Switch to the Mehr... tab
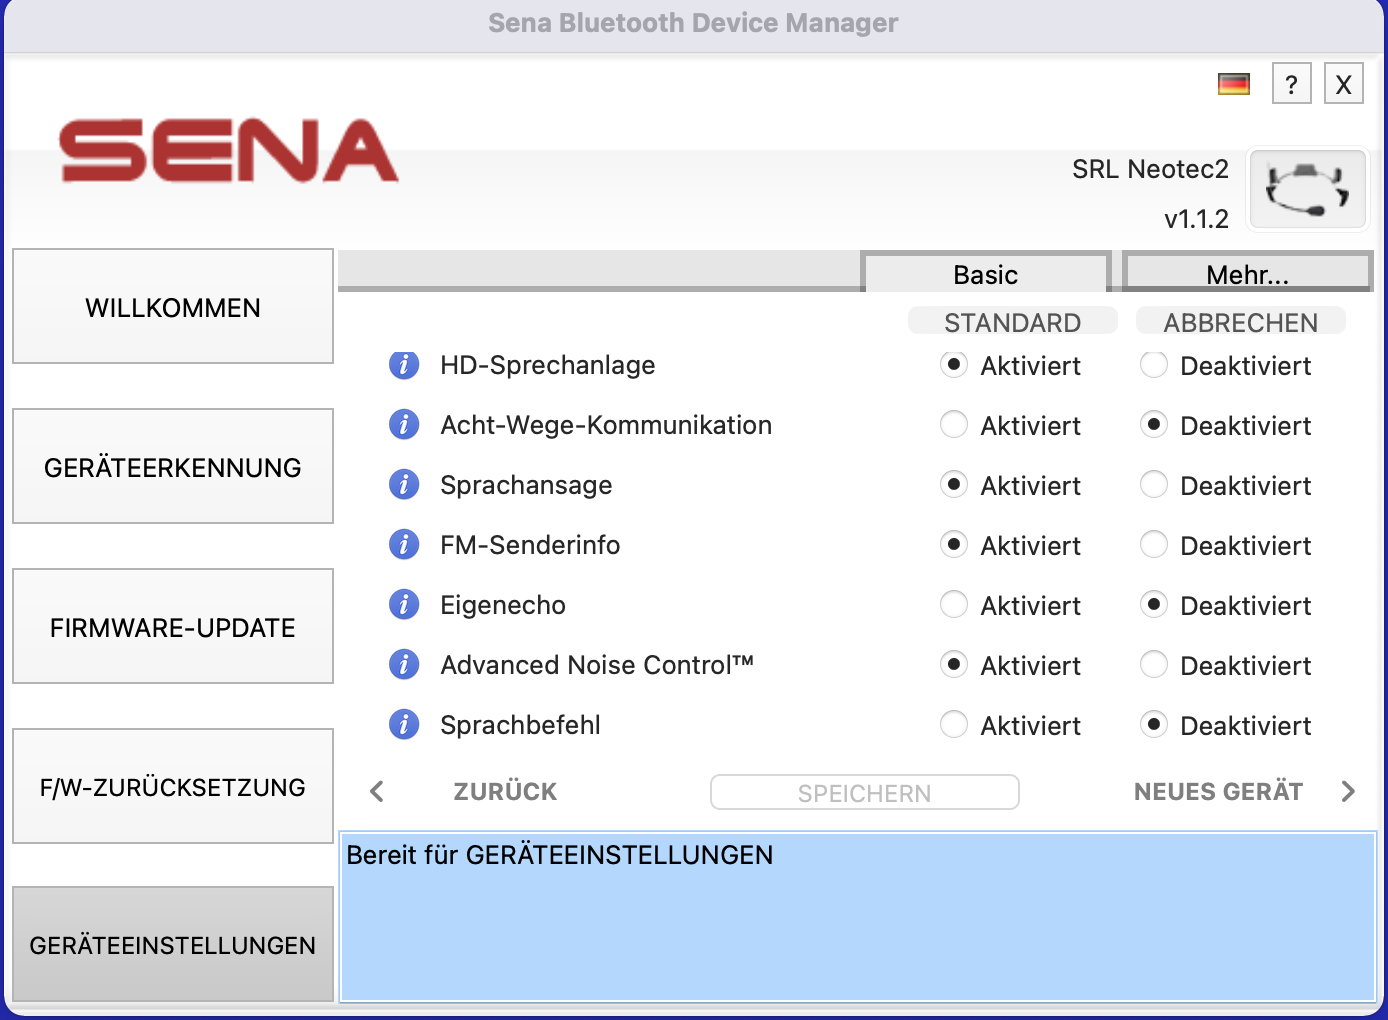The width and height of the screenshot is (1388, 1020). (x=1247, y=273)
